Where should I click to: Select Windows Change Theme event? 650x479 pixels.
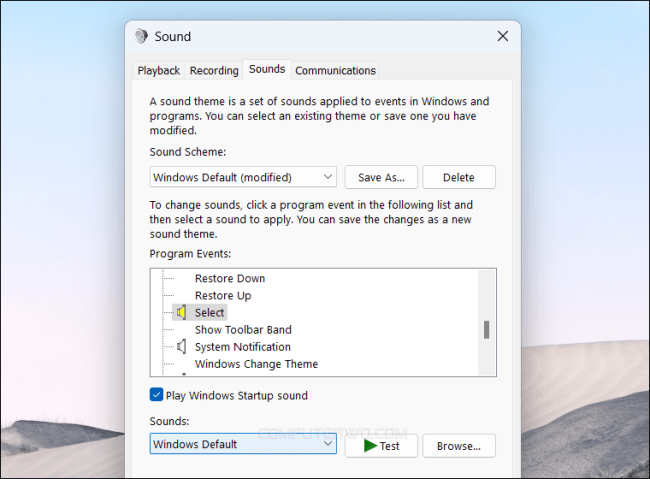pos(256,364)
